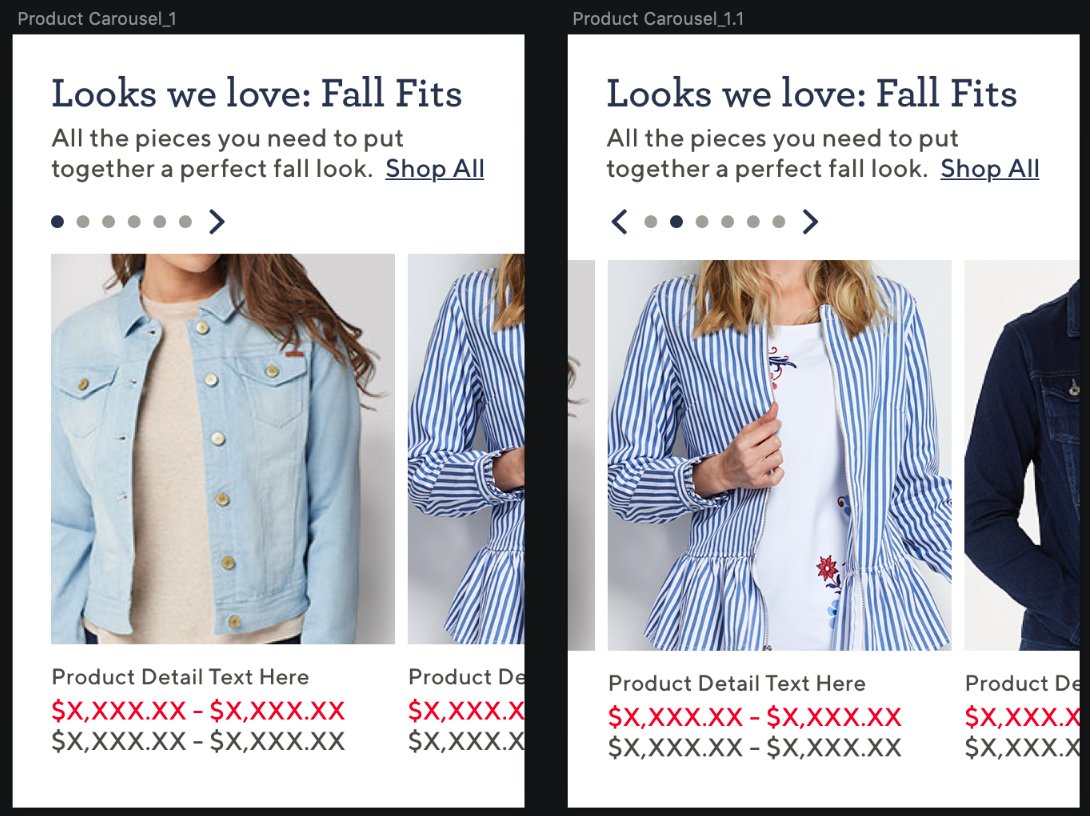Image resolution: width=1090 pixels, height=816 pixels.
Task: Click Shop All link in left frame
Action: [435, 169]
